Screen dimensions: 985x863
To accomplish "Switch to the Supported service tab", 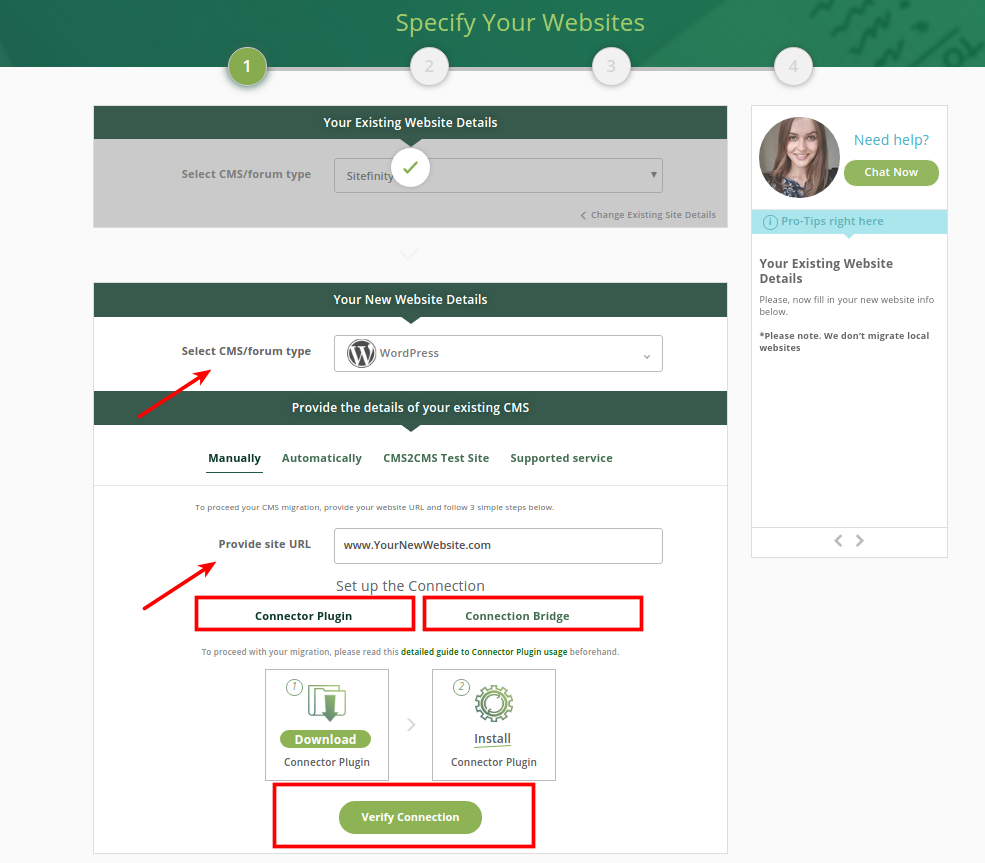I will tap(561, 459).
